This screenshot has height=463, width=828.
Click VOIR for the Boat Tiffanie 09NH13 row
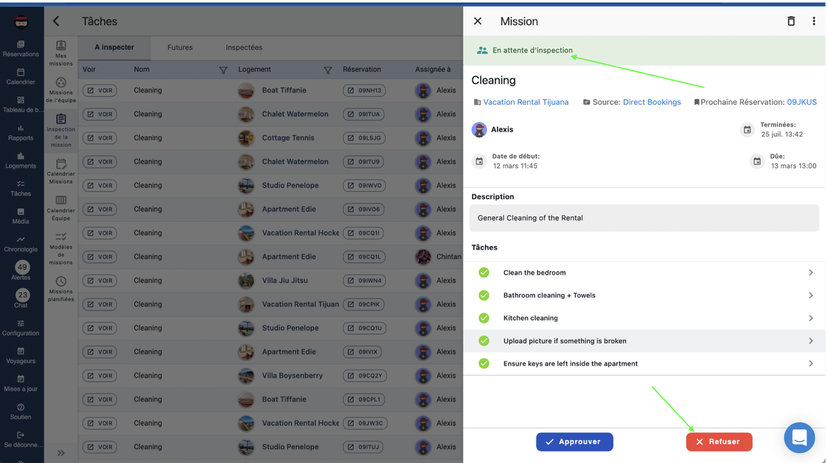pos(100,90)
